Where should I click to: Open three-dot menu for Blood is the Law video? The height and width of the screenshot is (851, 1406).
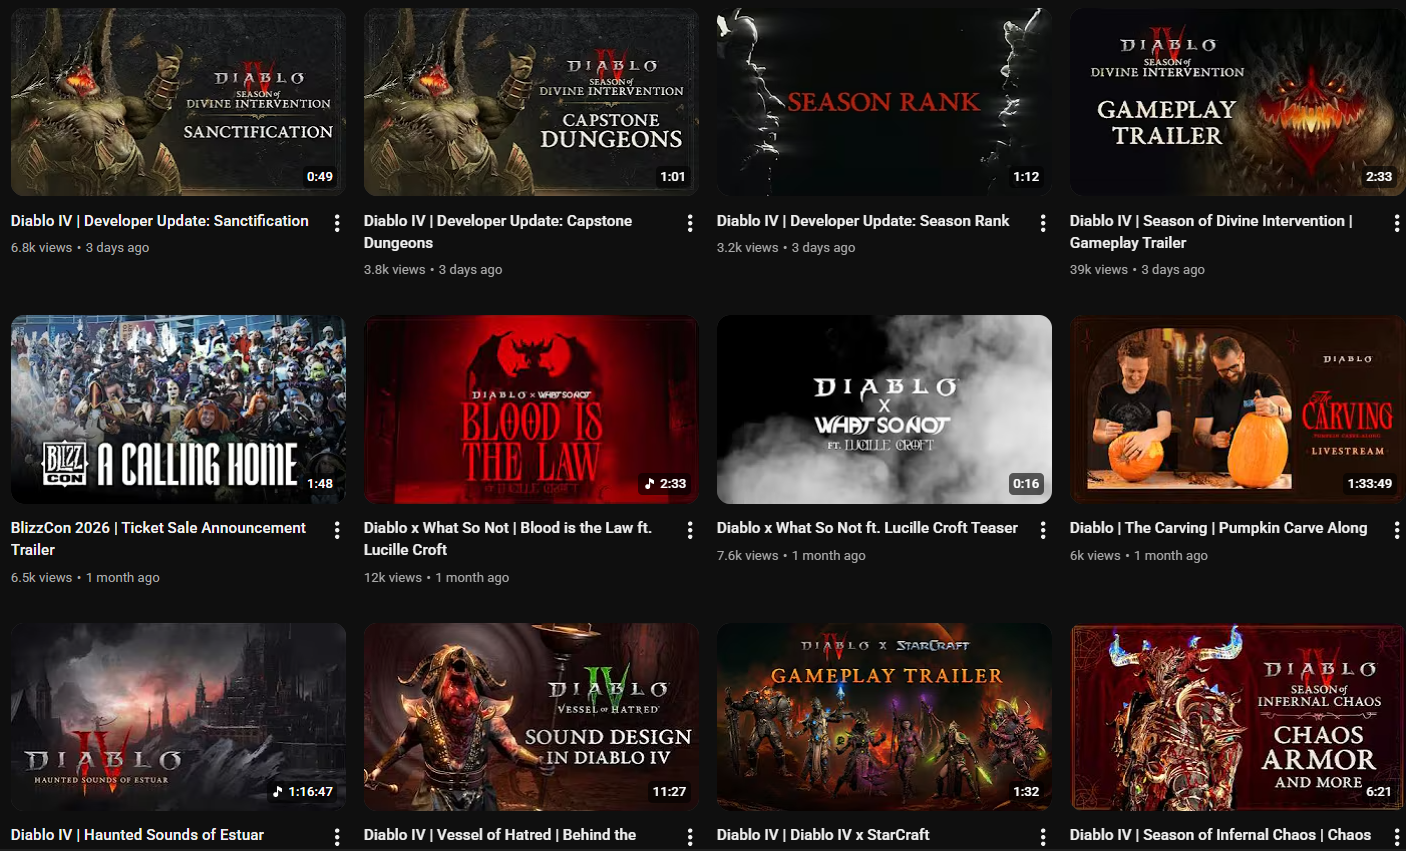pos(690,530)
